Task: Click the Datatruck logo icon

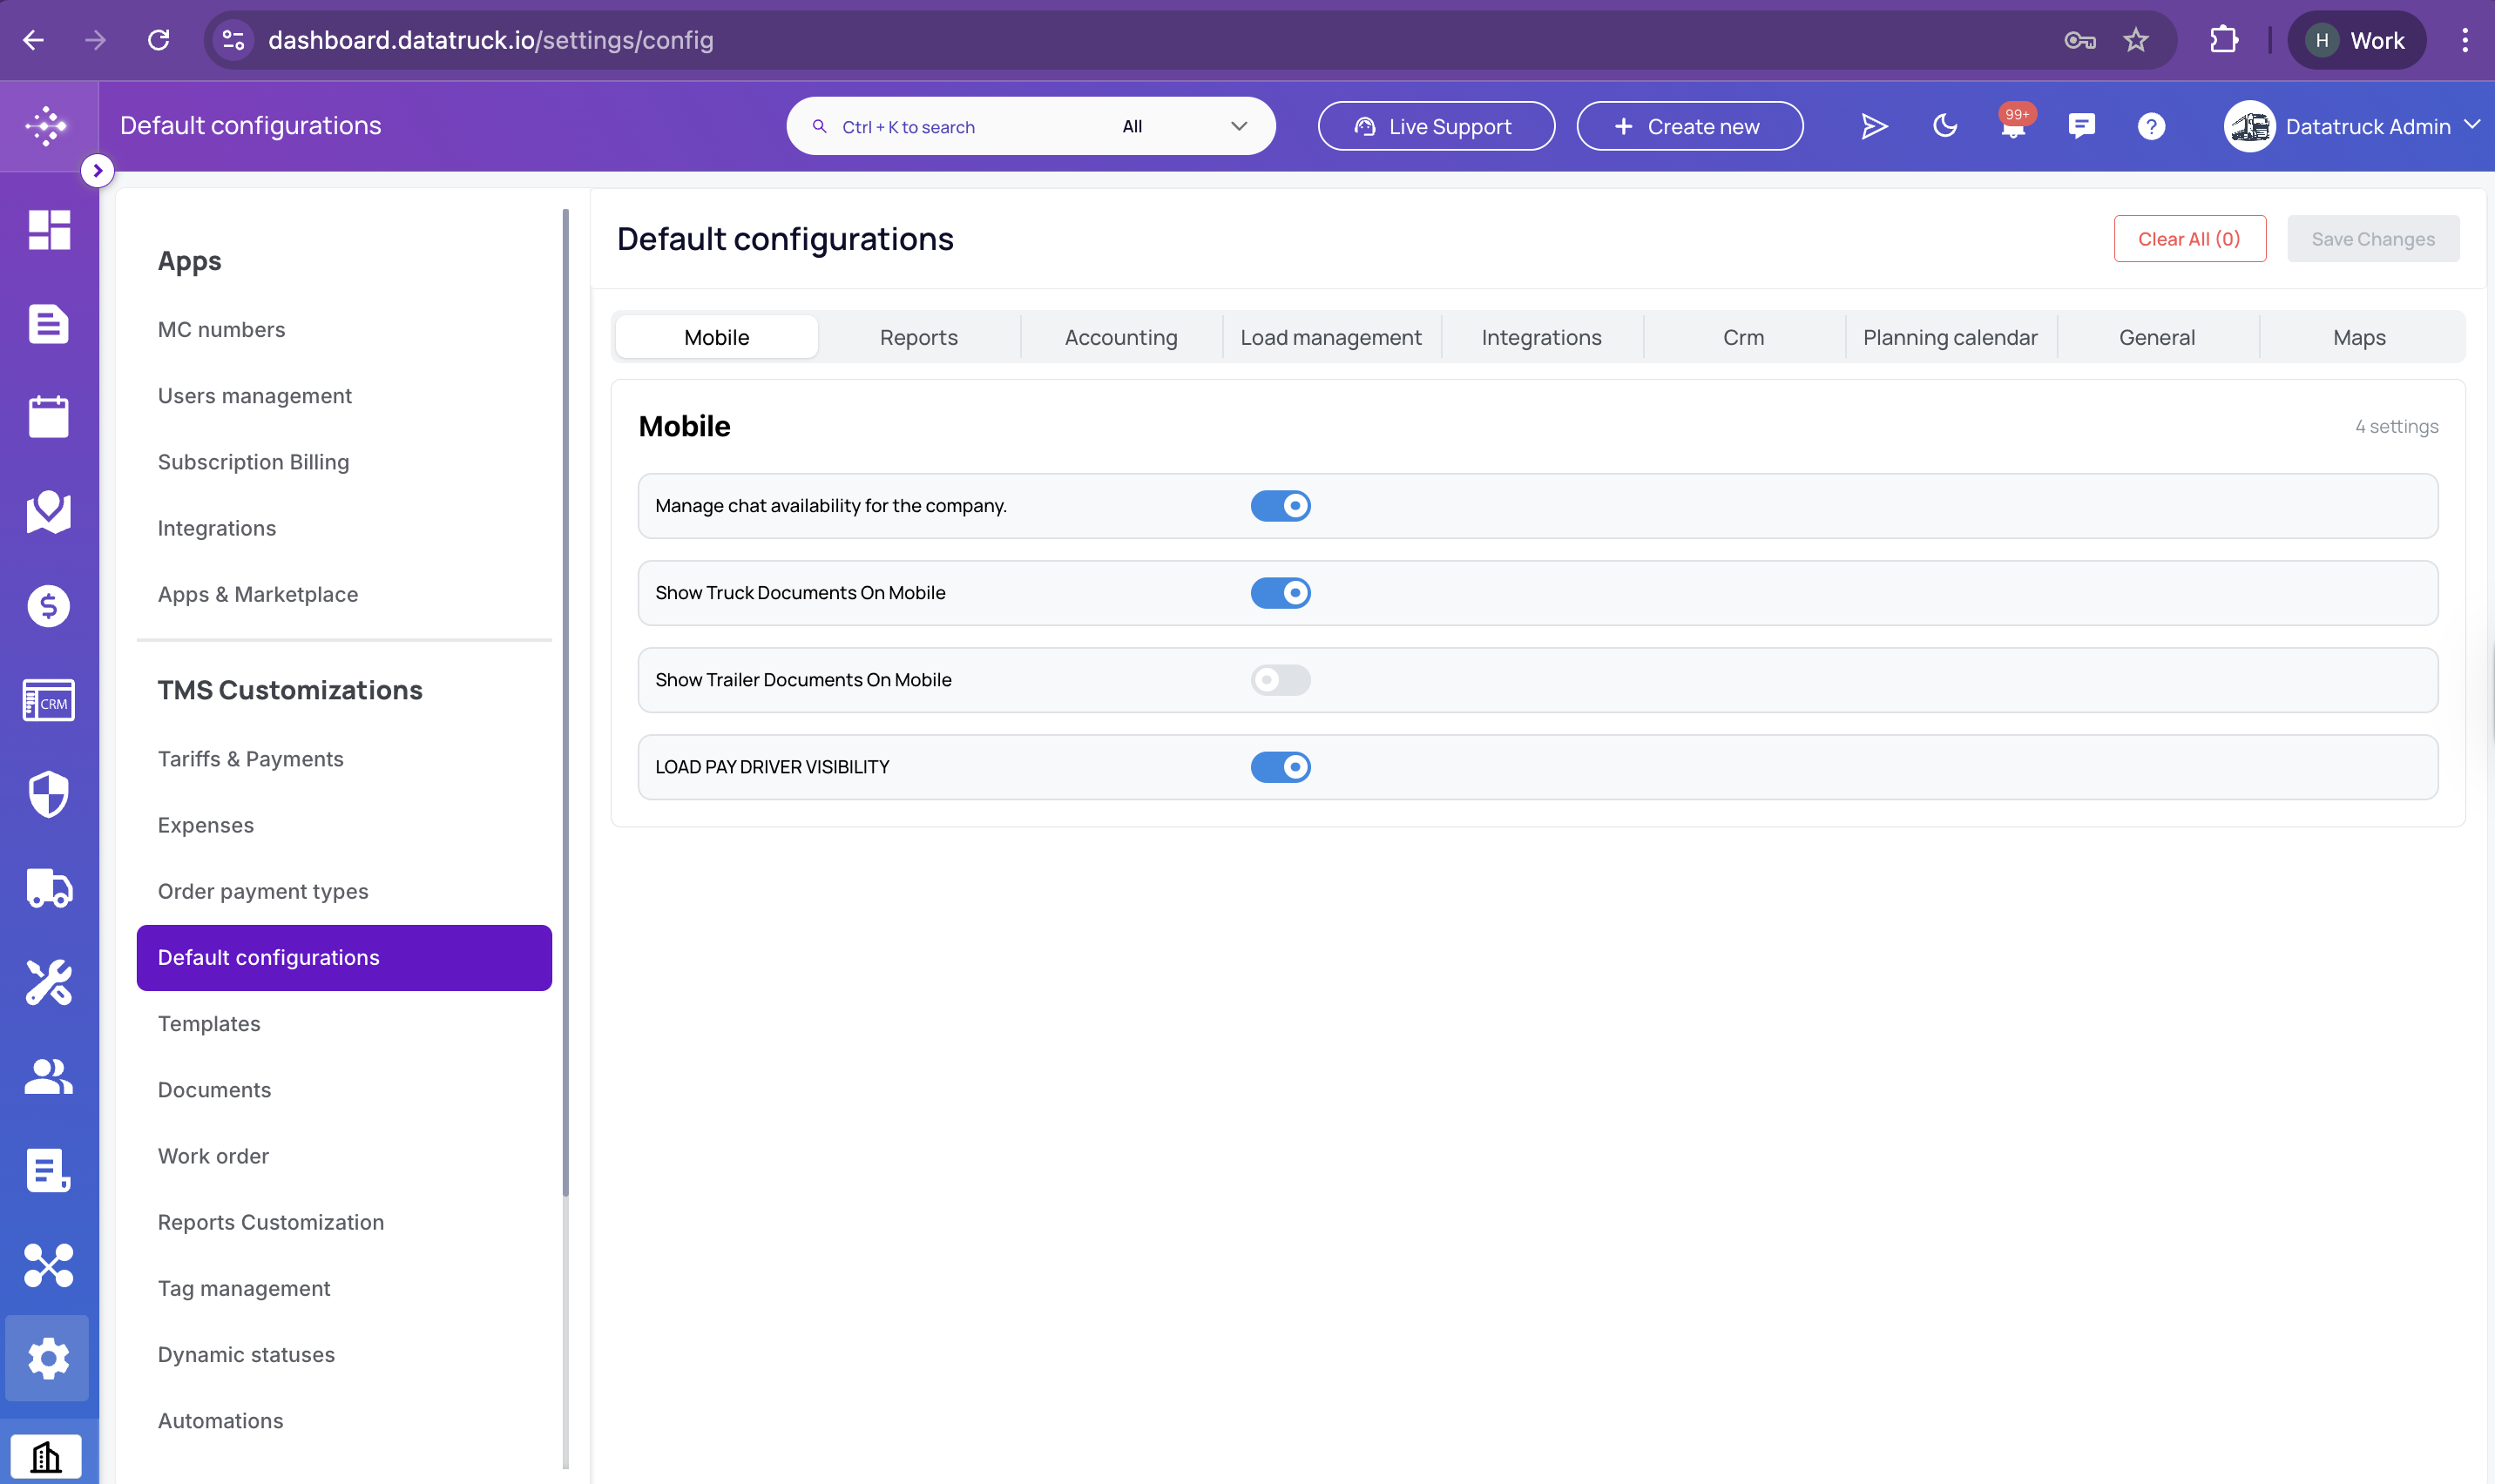Action: click(47, 126)
